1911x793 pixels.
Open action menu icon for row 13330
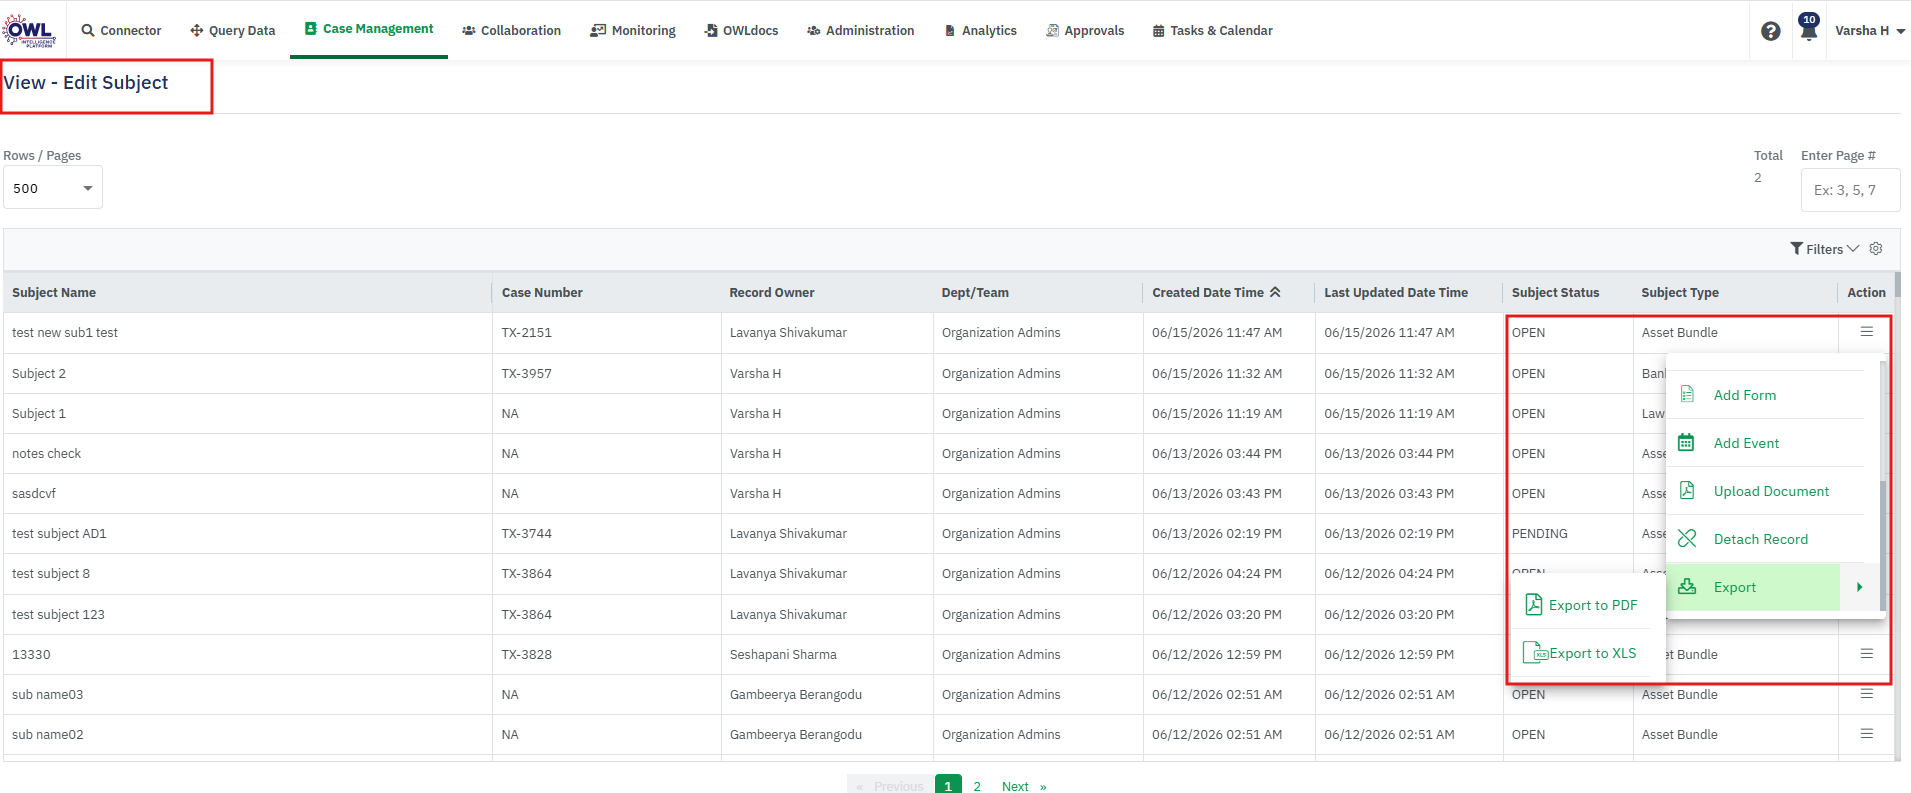coord(1866,654)
